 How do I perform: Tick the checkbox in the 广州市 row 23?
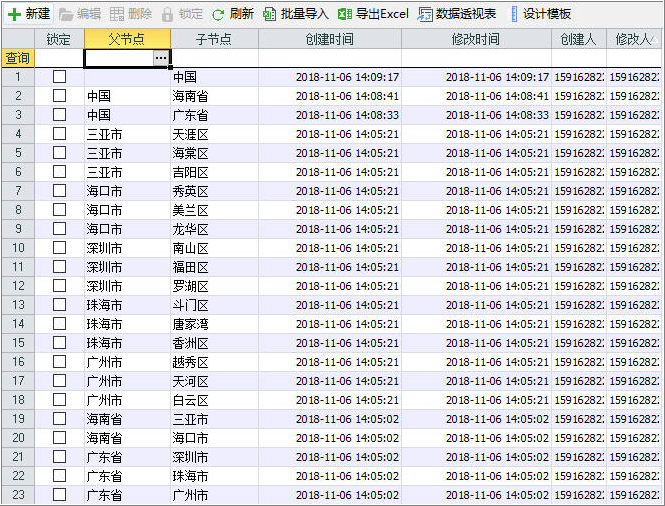click(x=59, y=495)
